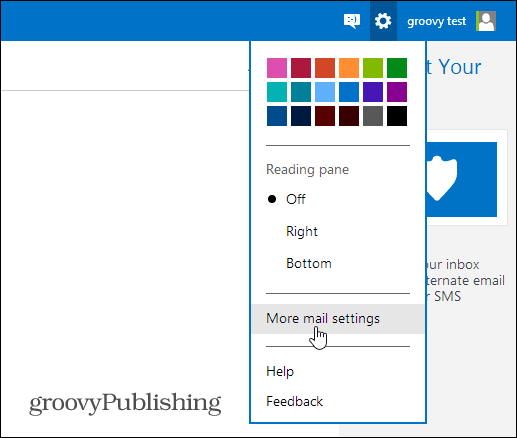Choose the orange theme color
The image size is (517, 438).
click(x=349, y=68)
